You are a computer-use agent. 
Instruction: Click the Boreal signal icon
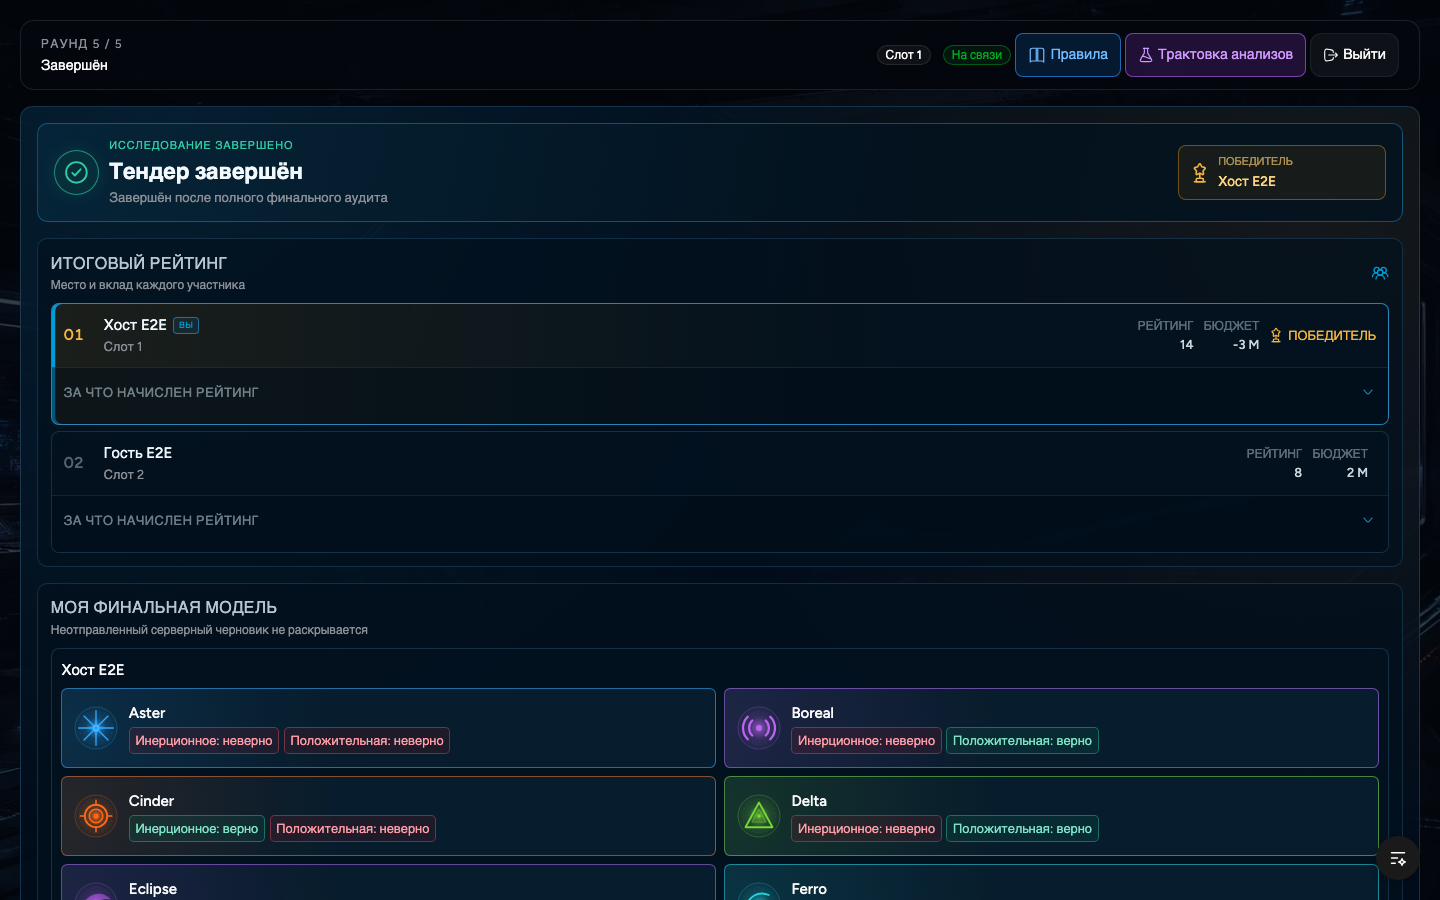click(x=759, y=728)
